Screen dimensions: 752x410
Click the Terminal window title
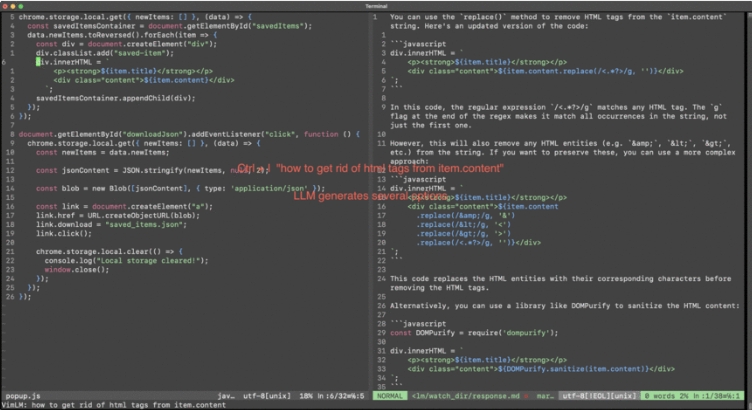(375, 5)
